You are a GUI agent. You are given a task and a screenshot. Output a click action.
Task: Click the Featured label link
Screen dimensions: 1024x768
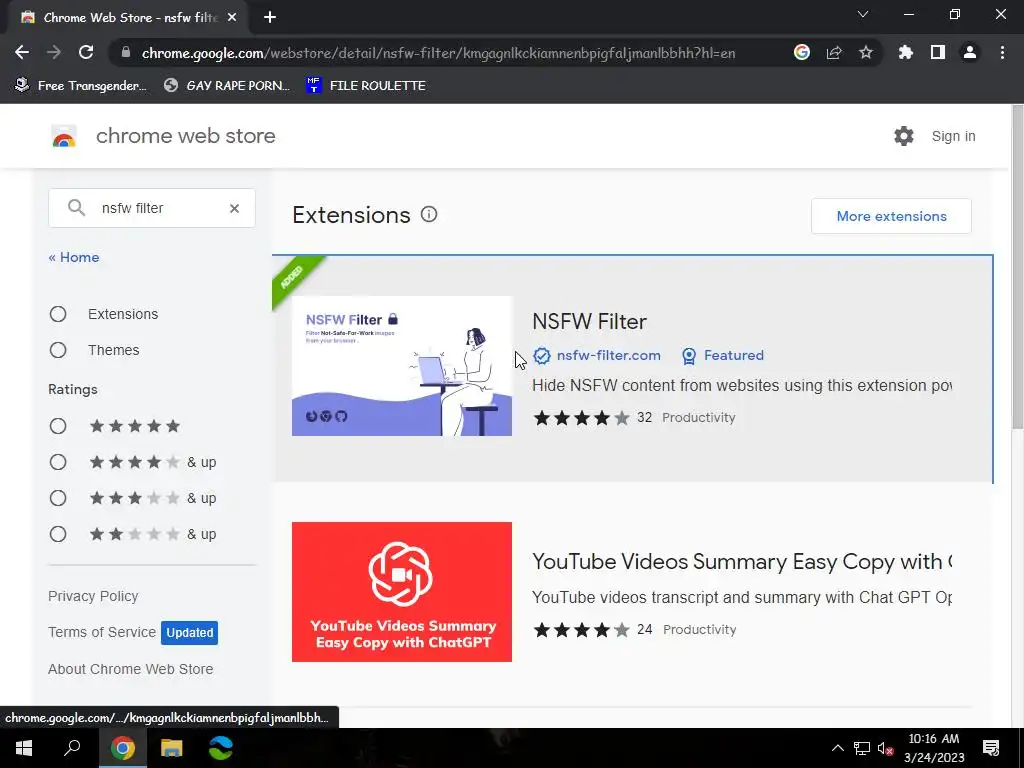pyautogui.click(x=733, y=355)
